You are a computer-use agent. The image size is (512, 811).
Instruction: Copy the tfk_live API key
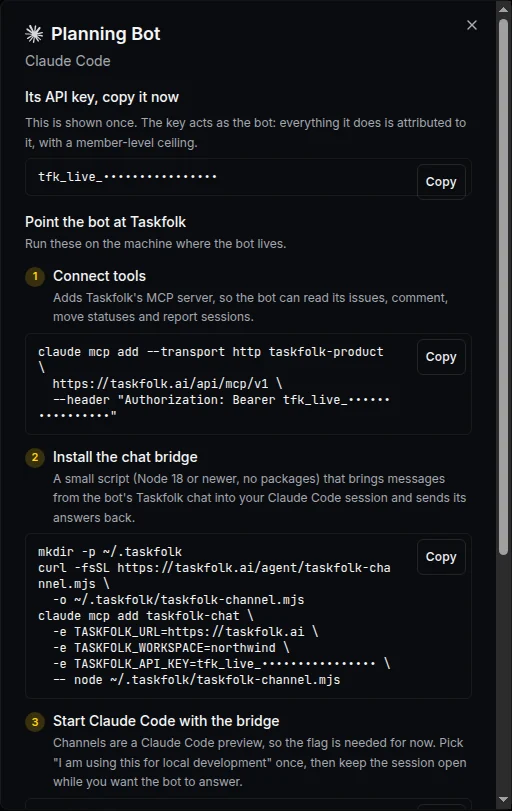[441, 182]
